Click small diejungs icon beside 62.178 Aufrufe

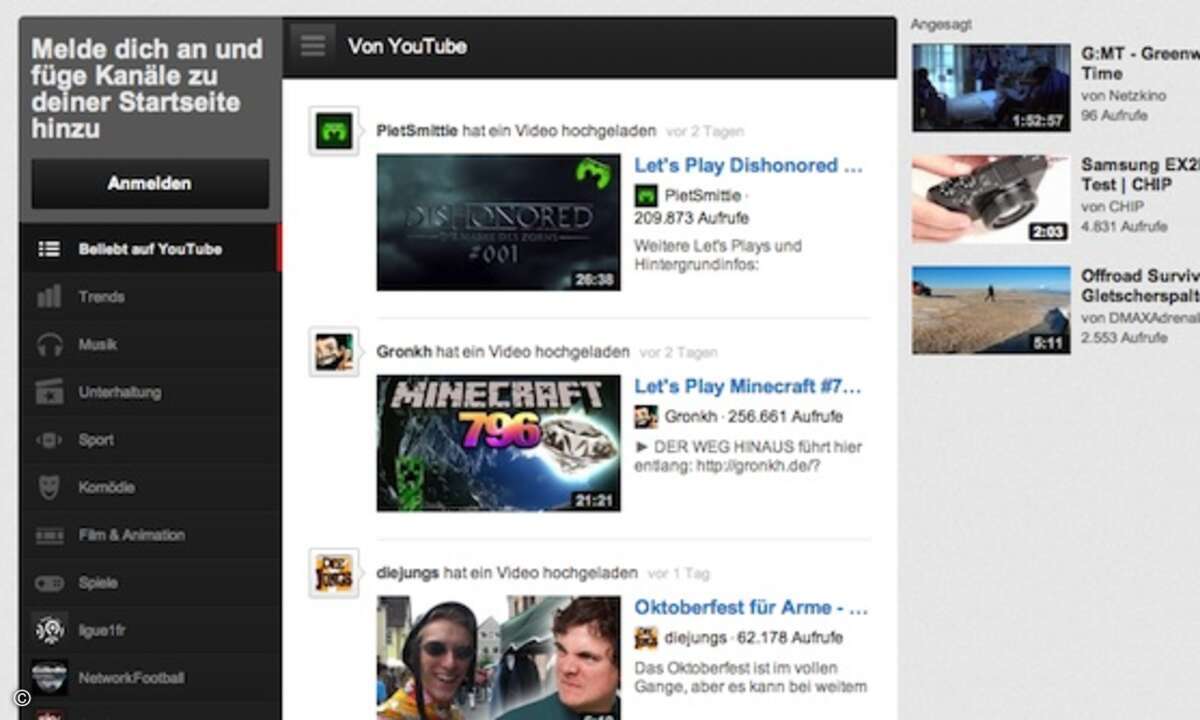pyautogui.click(x=646, y=637)
